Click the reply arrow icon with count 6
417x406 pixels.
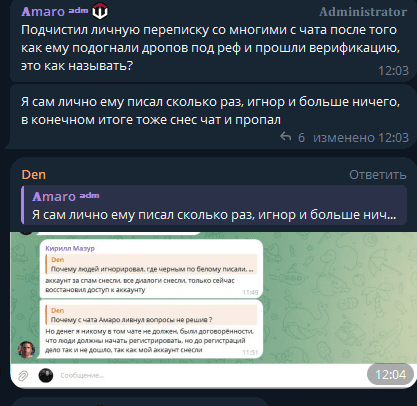tap(286, 136)
